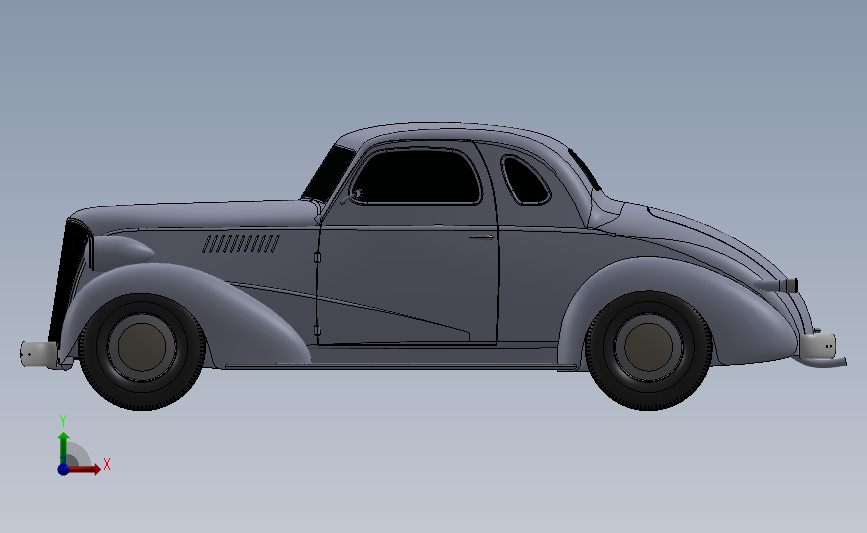
Task: Click the blue Z axis ball of the triad
Action: pos(63,469)
